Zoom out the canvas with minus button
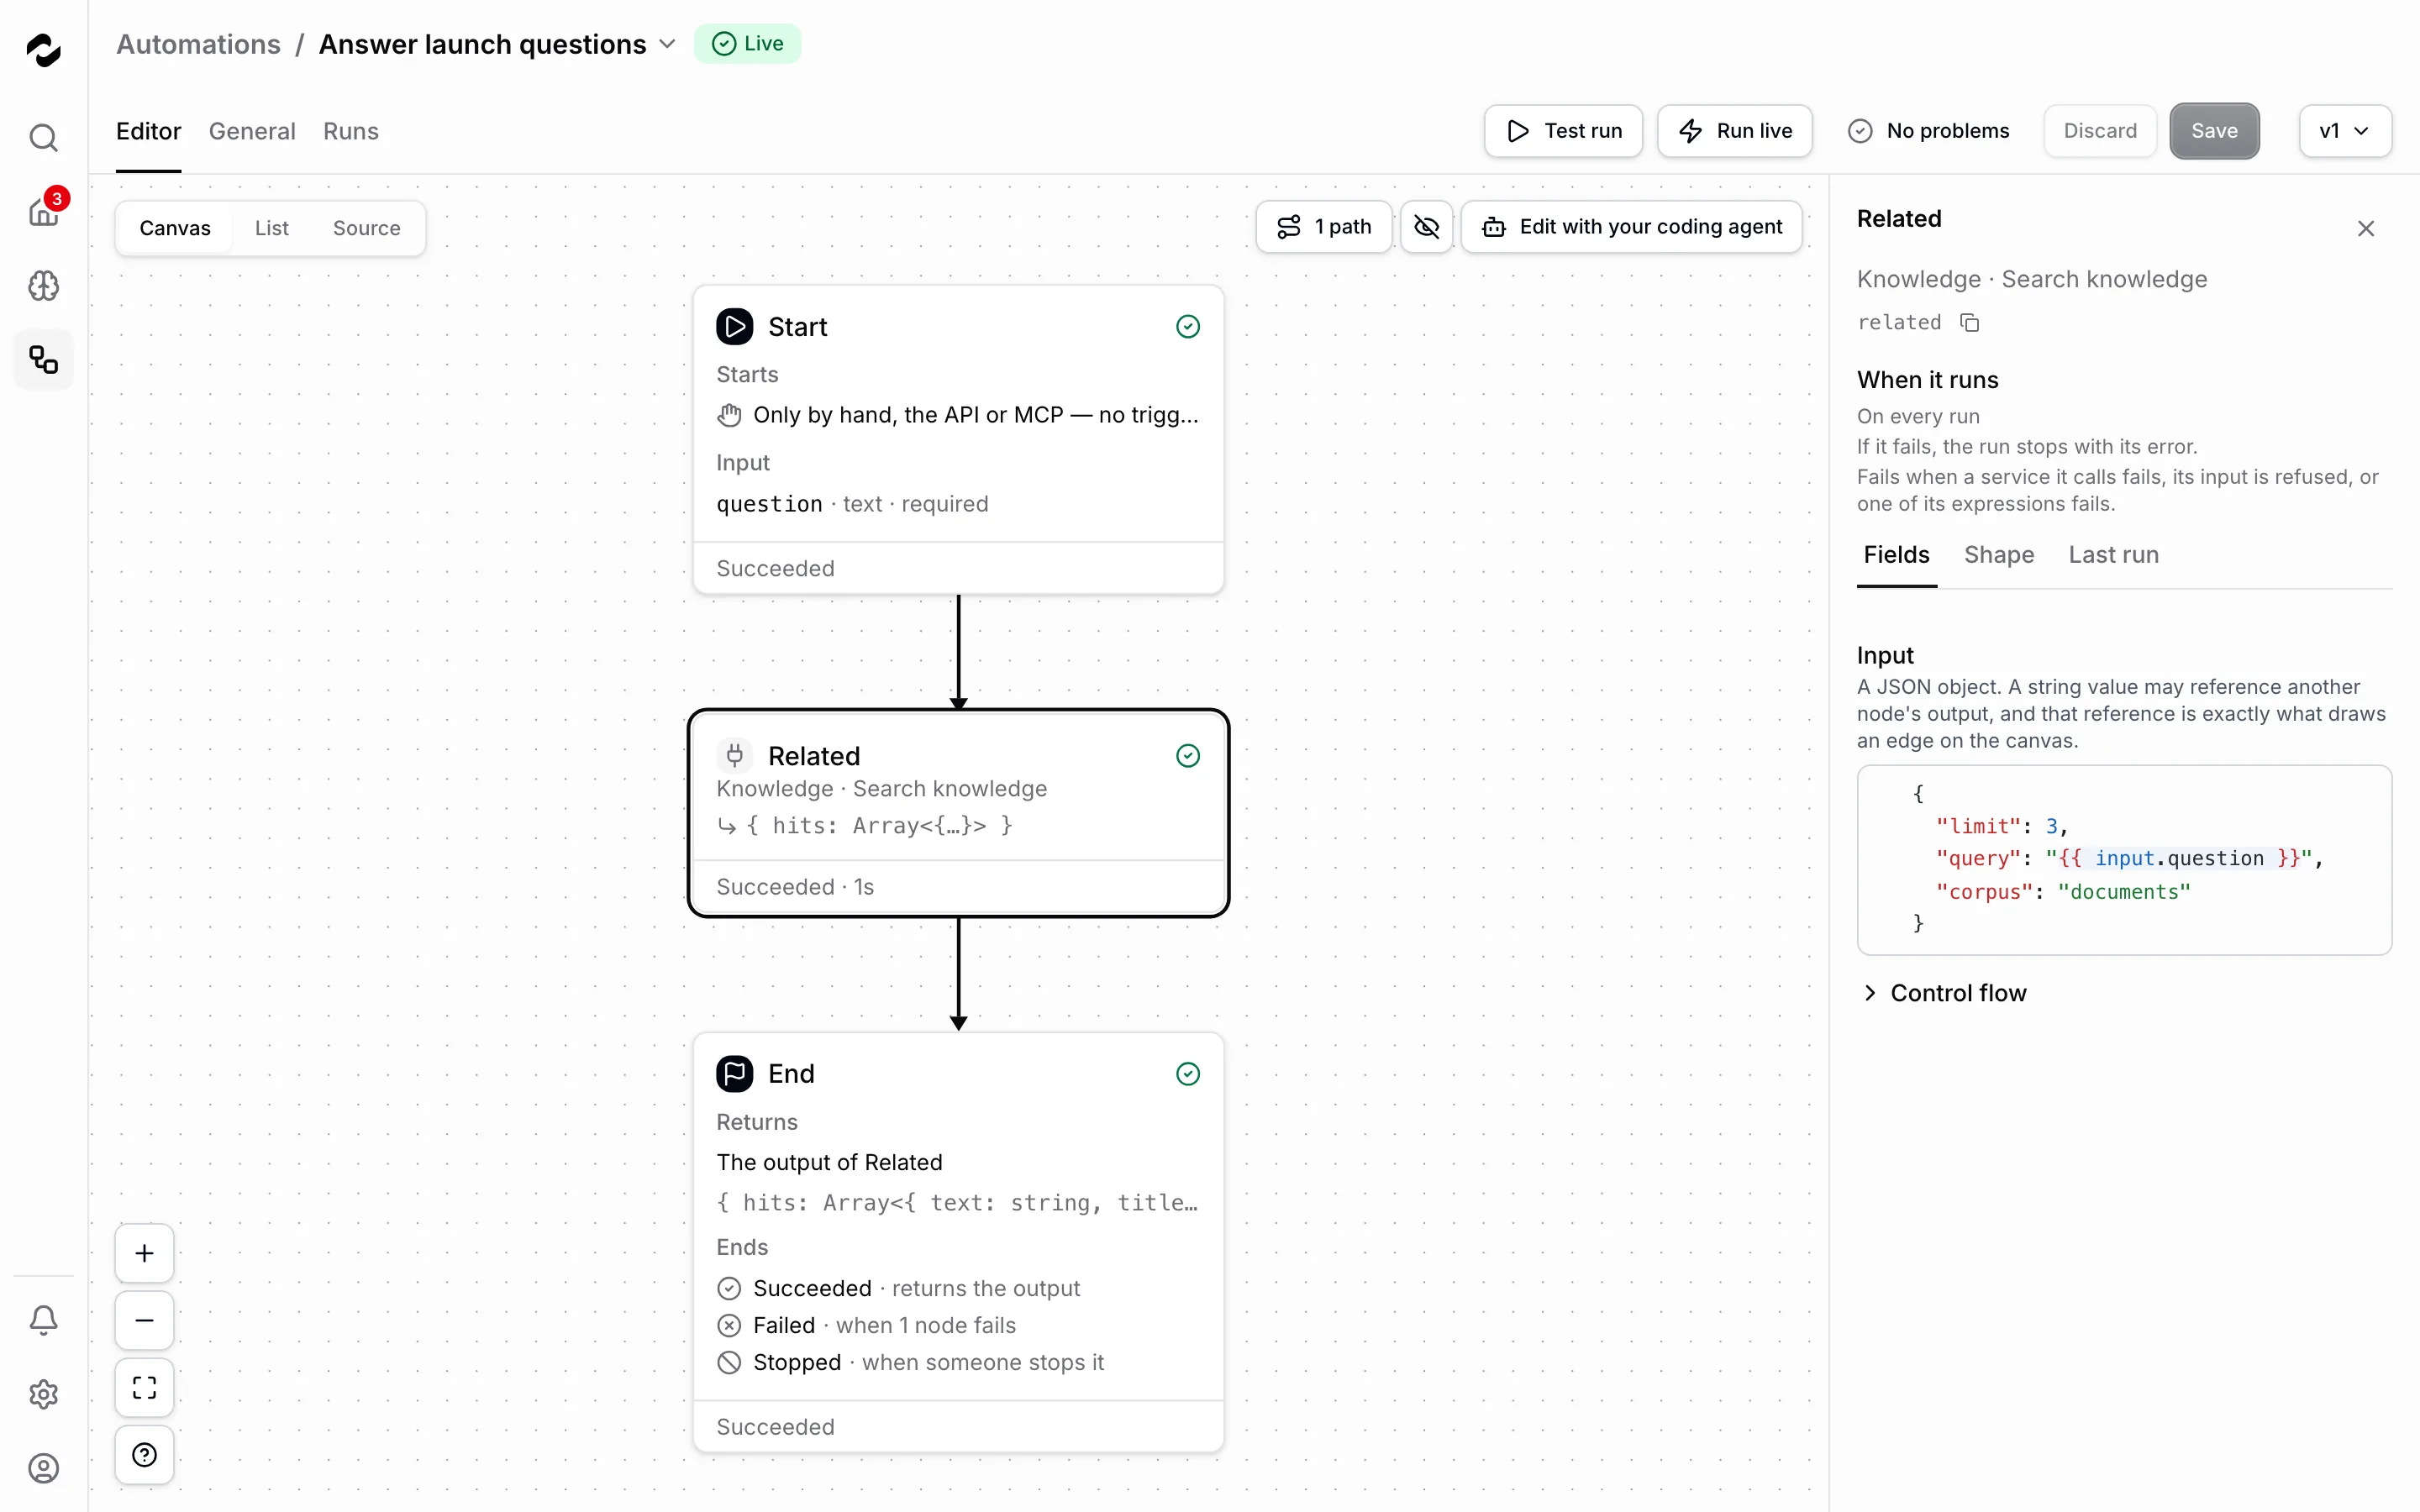 144,1321
